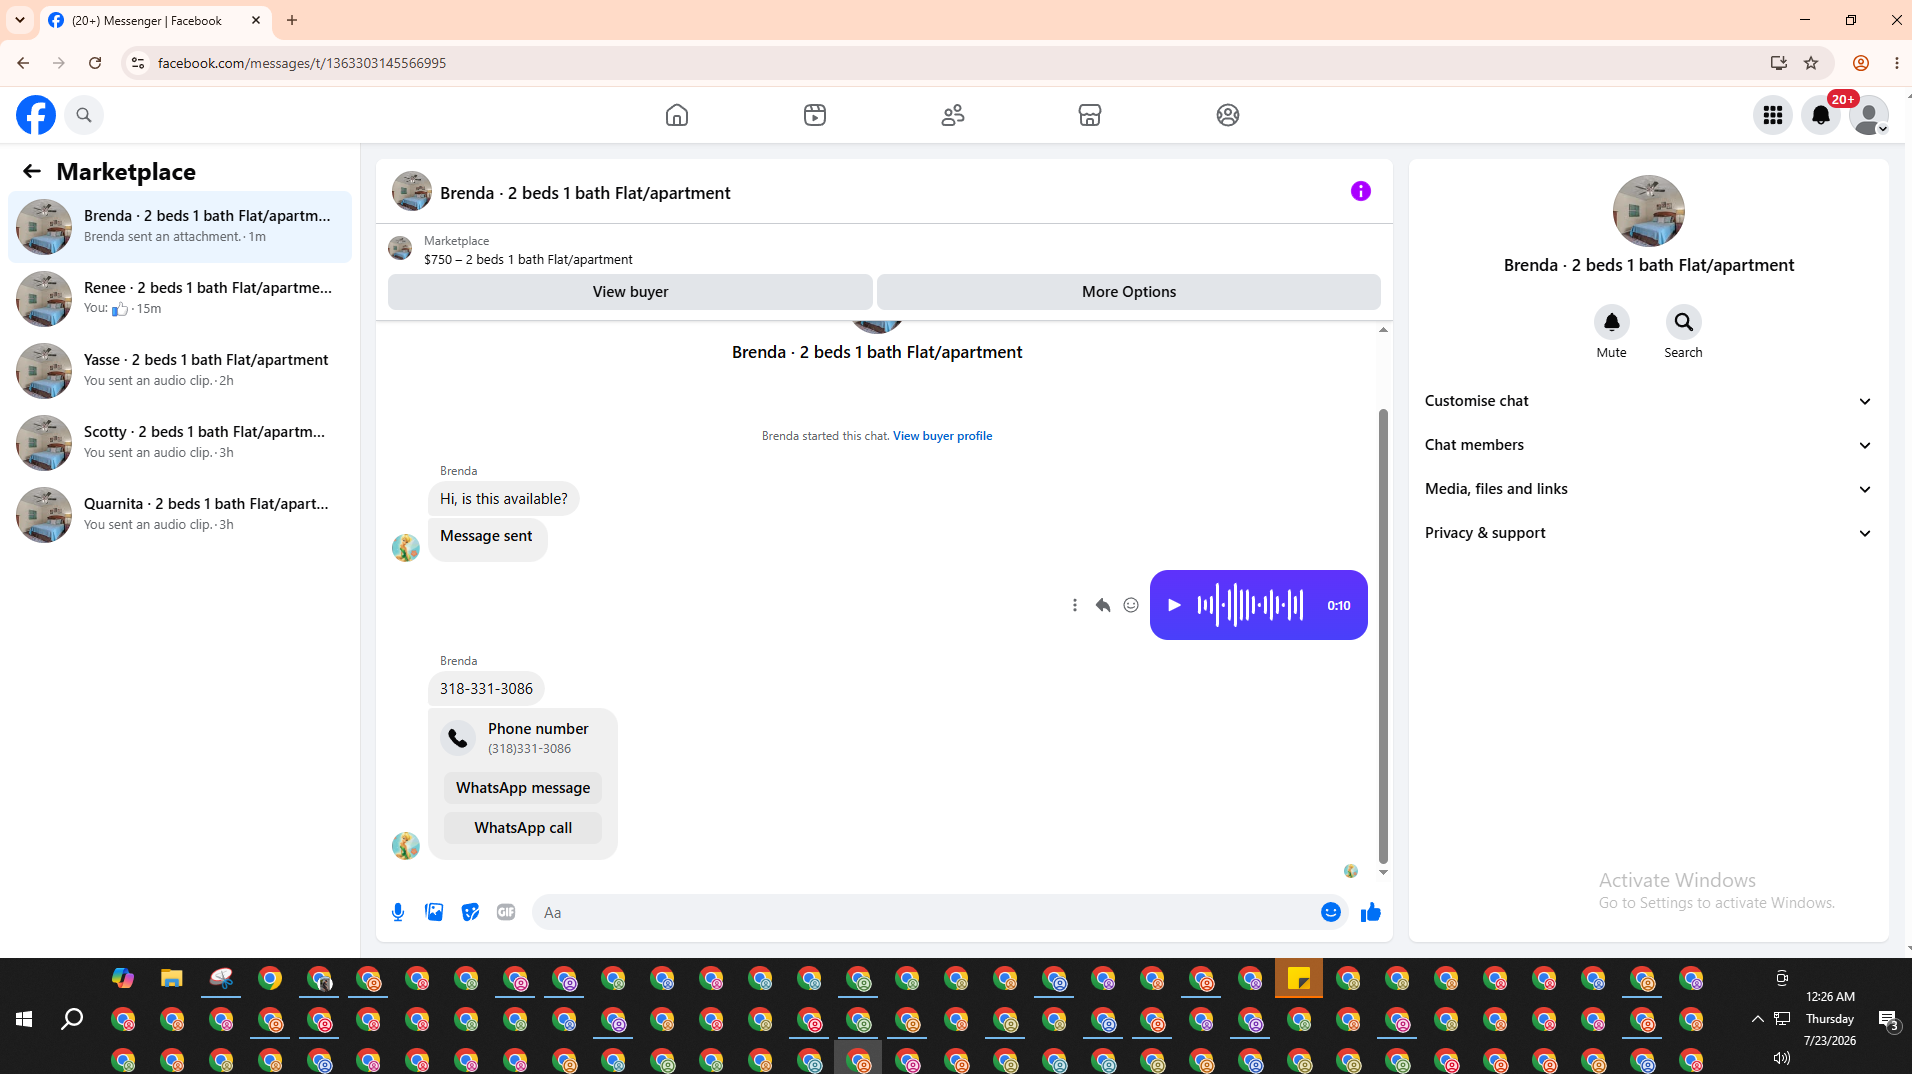The image size is (1912, 1074).
Task: Attach a photo with the image icon
Action: coord(434,912)
